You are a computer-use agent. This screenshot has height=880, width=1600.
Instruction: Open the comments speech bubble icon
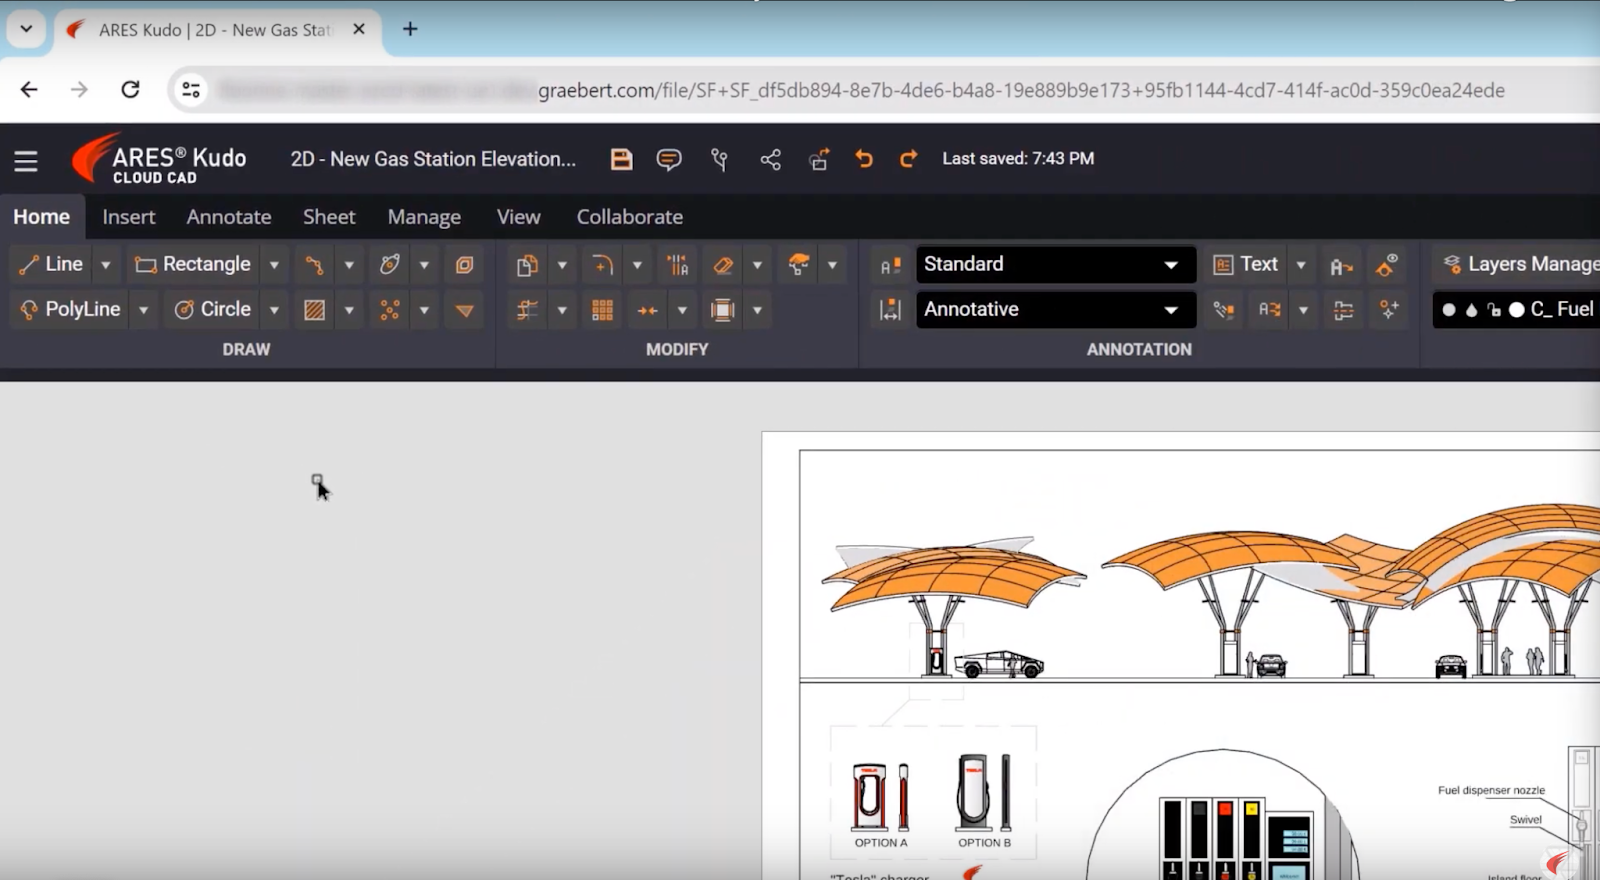coord(669,159)
